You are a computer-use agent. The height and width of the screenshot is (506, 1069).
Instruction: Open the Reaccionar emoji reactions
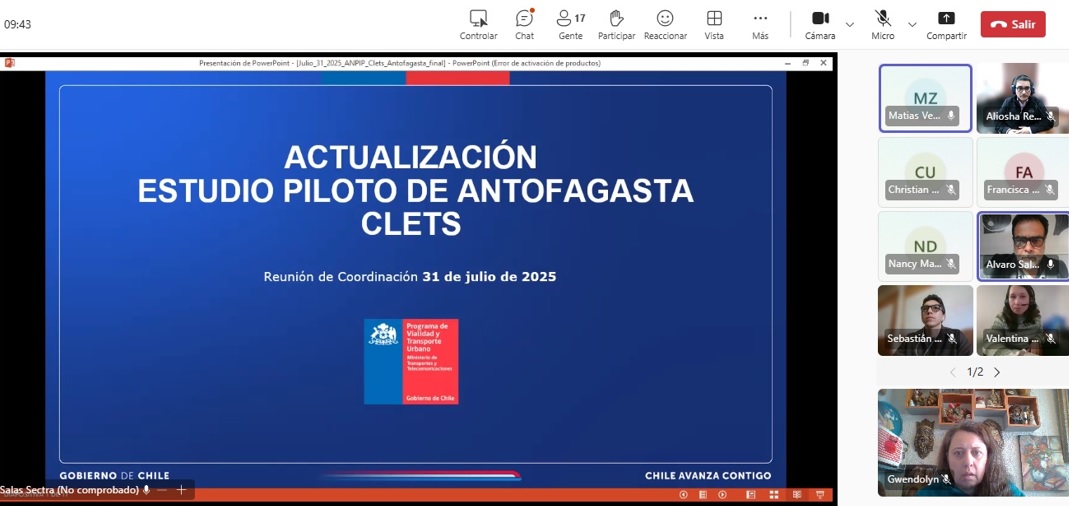point(665,24)
